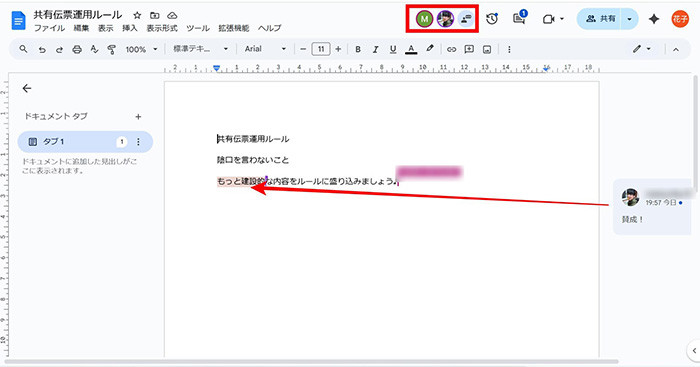
Task: Open the 100% zoom dropdown
Action: (x=141, y=49)
